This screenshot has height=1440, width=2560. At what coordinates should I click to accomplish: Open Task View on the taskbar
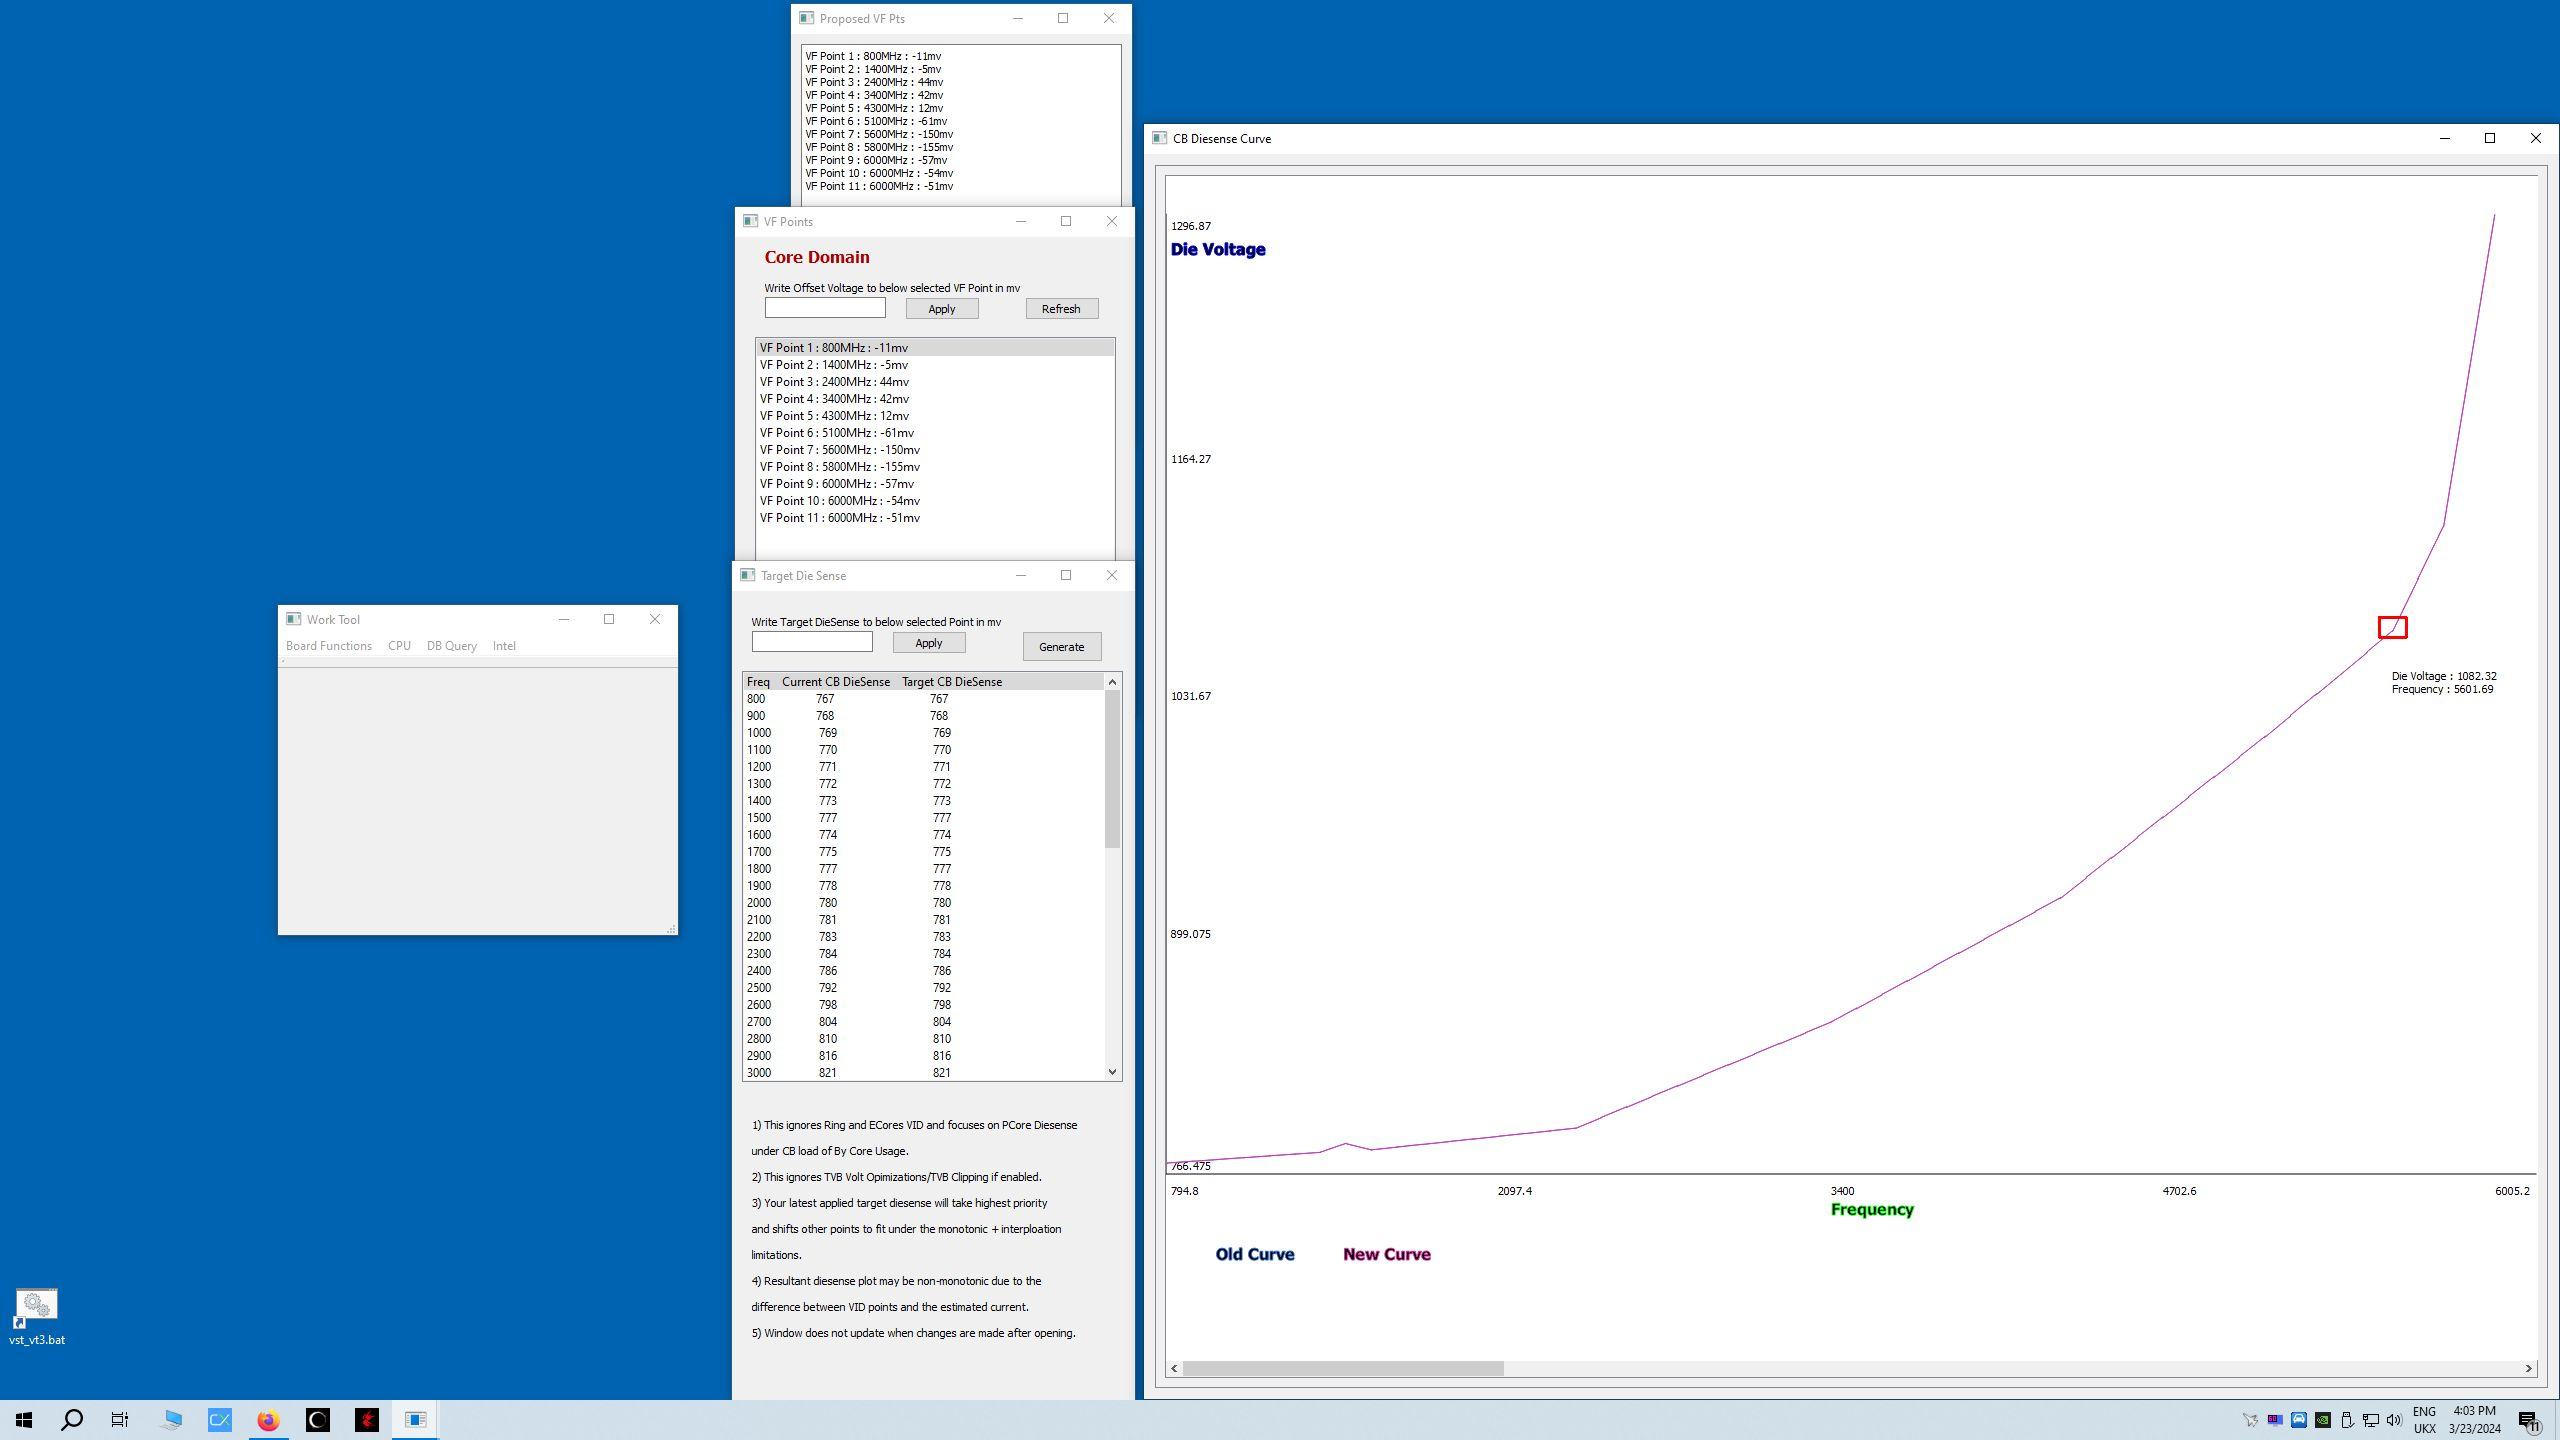click(120, 1420)
